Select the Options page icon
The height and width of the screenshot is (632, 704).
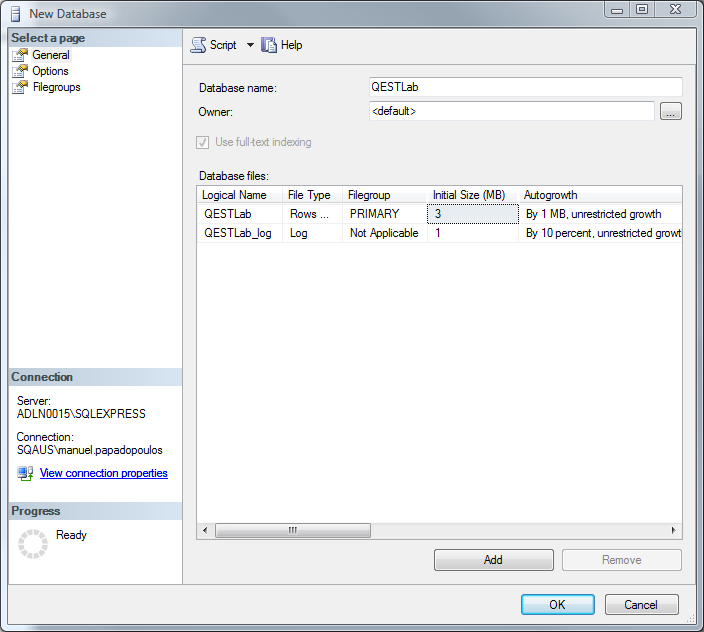(x=20, y=71)
